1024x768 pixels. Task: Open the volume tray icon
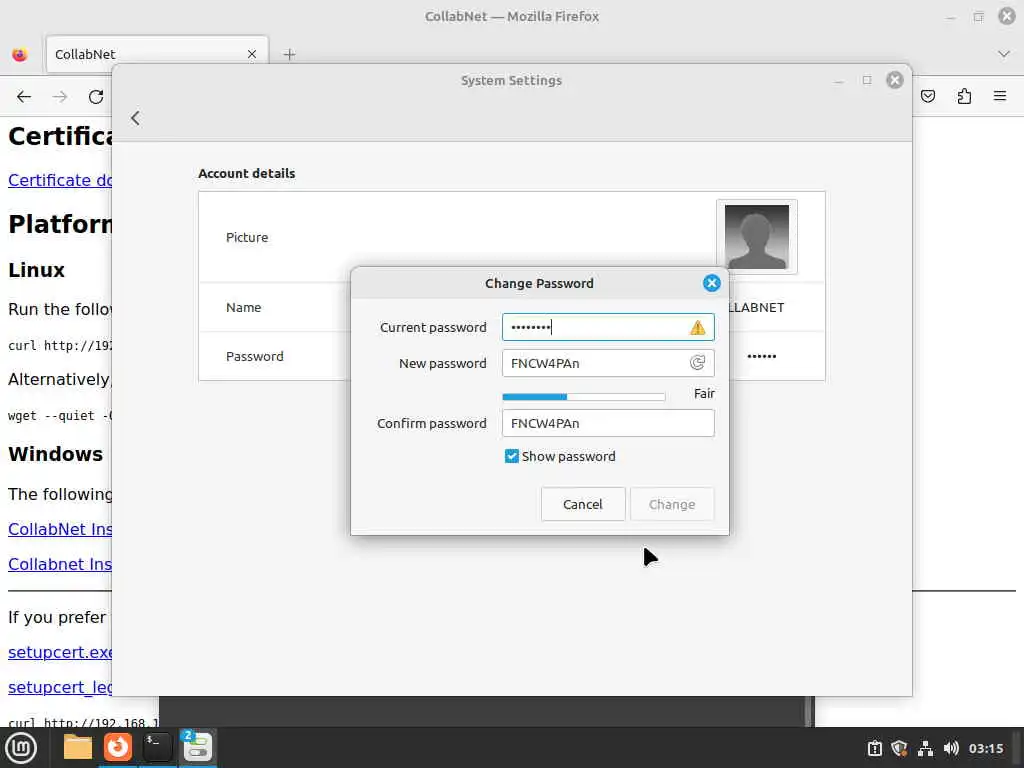[951, 748]
